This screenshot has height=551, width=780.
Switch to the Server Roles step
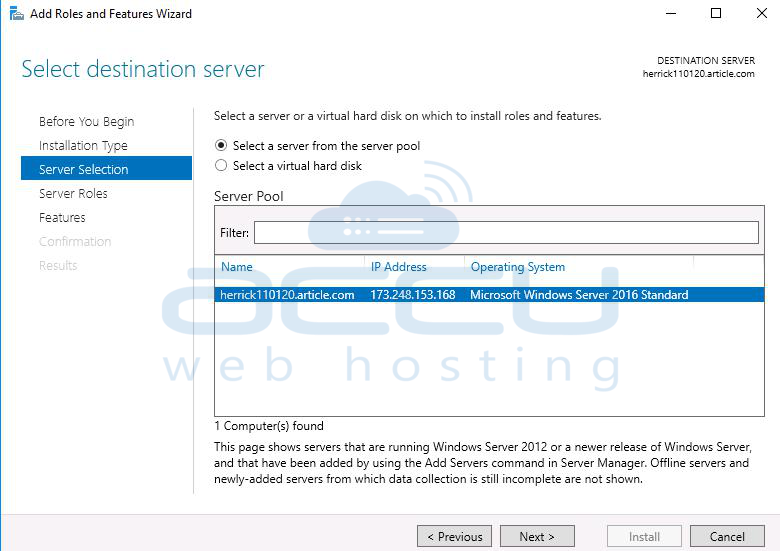pyautogui.click(x=73, y=193)
